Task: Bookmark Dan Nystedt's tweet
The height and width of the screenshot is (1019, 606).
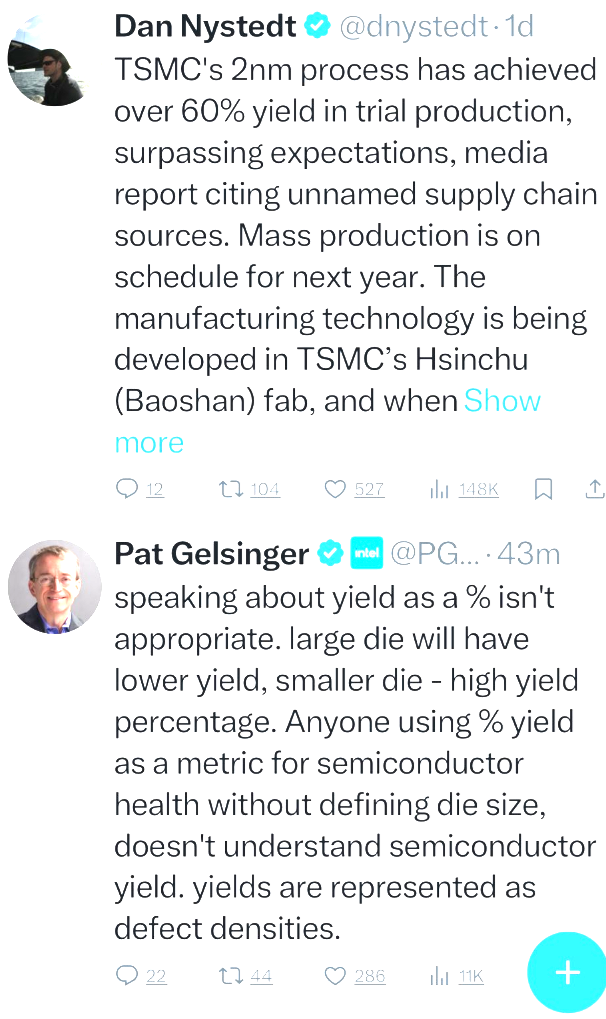Action: pyautogui.click(x=543, y=489)
